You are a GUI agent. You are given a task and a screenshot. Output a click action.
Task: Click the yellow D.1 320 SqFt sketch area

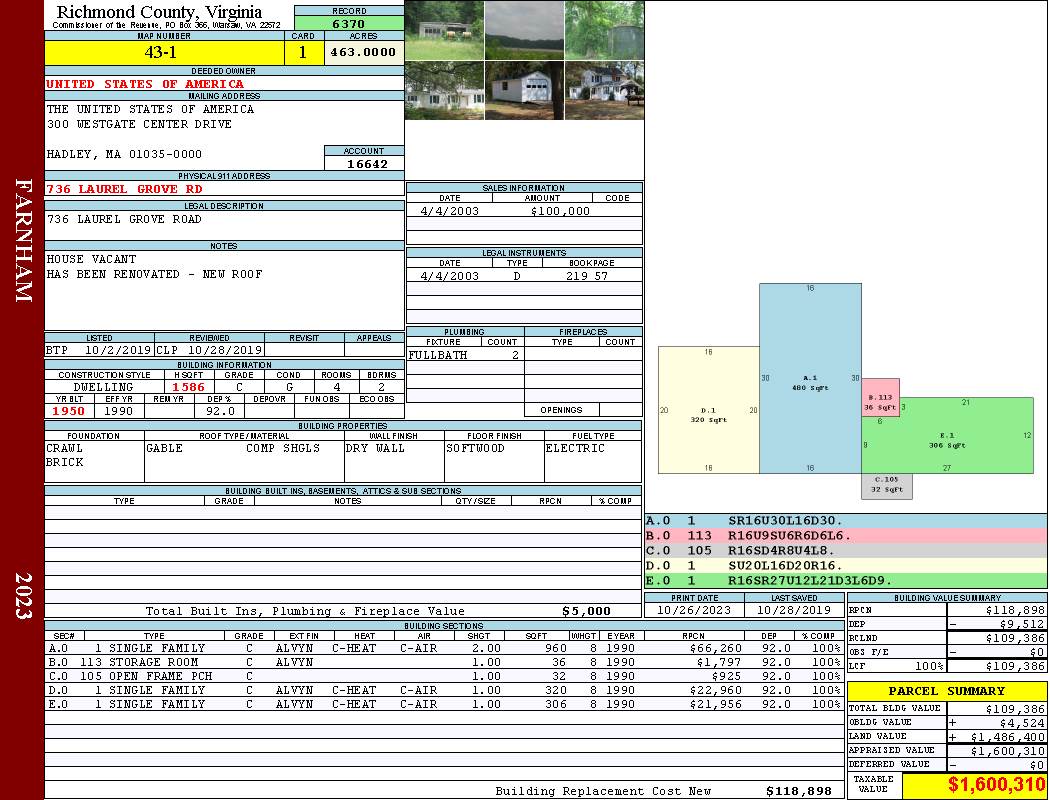(708, 410)
